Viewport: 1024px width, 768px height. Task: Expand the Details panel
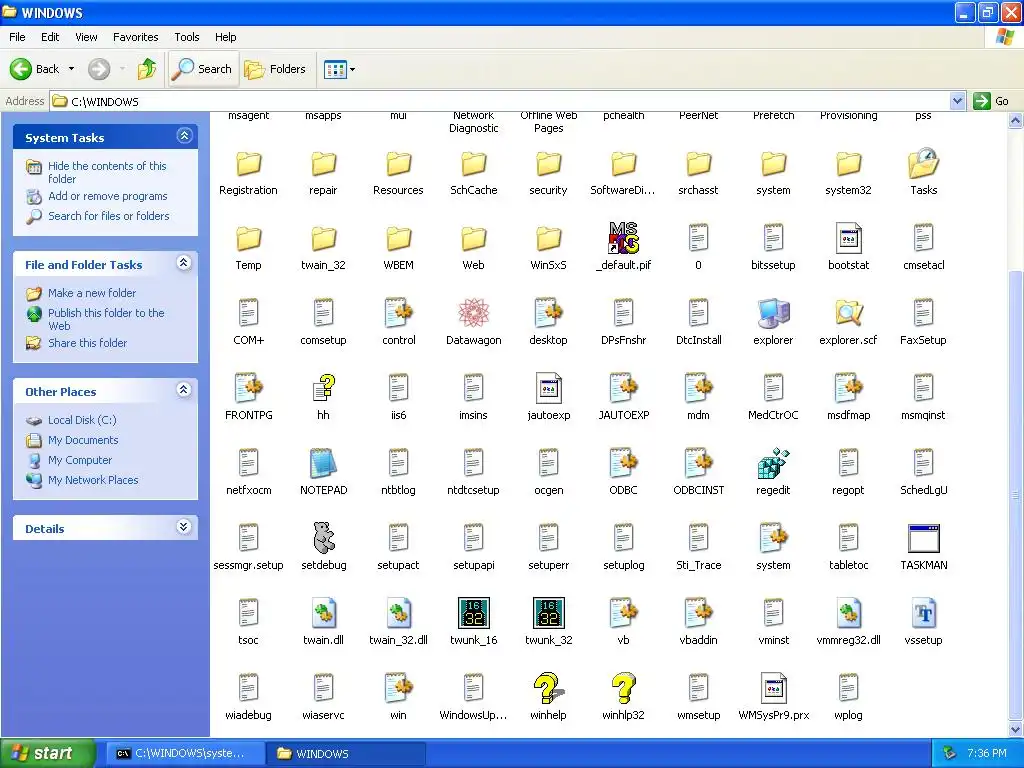point(184,527)
